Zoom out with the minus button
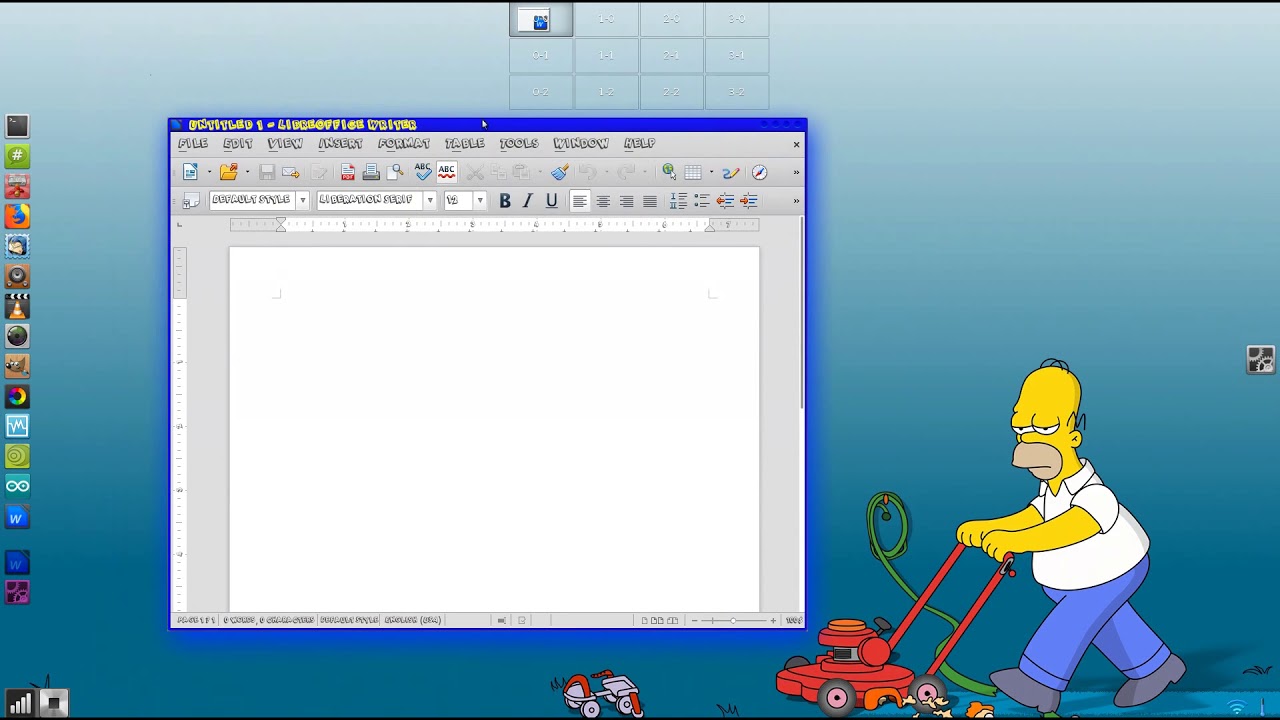This screenshot has width=1280, height=720. coord(695,621)
